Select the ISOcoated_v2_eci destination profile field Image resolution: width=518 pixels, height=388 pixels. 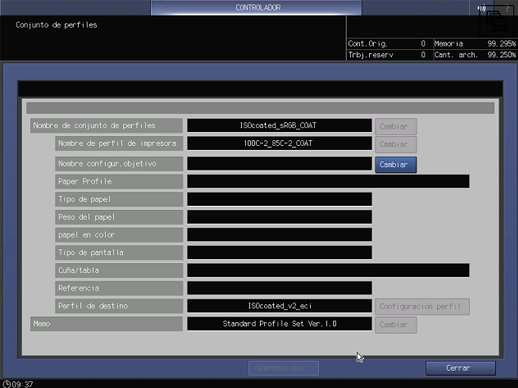point(279,306)
